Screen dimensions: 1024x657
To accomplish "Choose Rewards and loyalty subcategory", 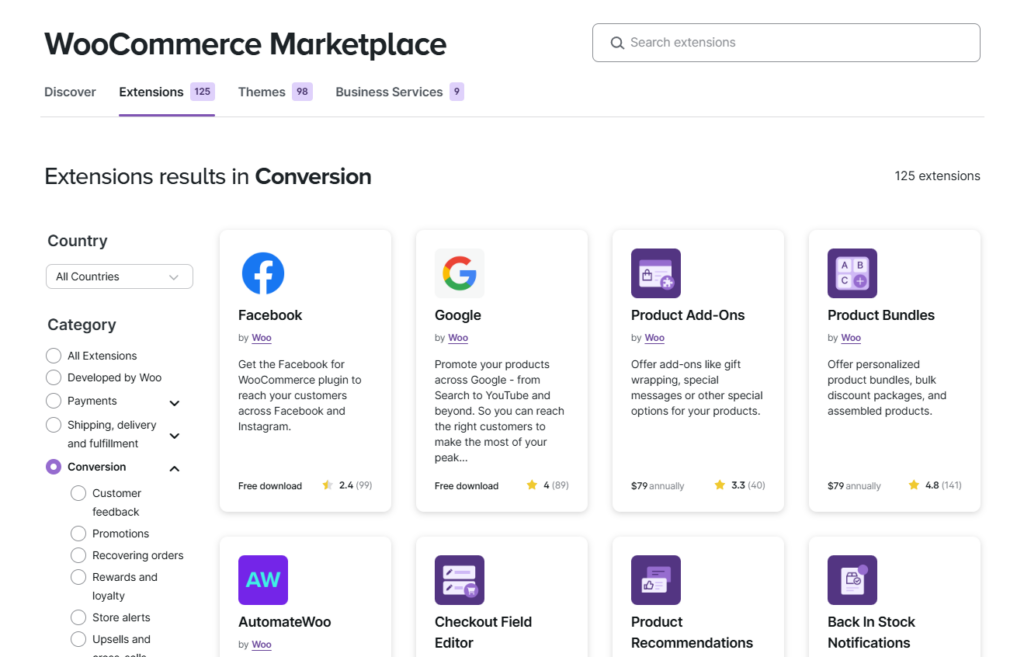I will (x=78, y=577).
